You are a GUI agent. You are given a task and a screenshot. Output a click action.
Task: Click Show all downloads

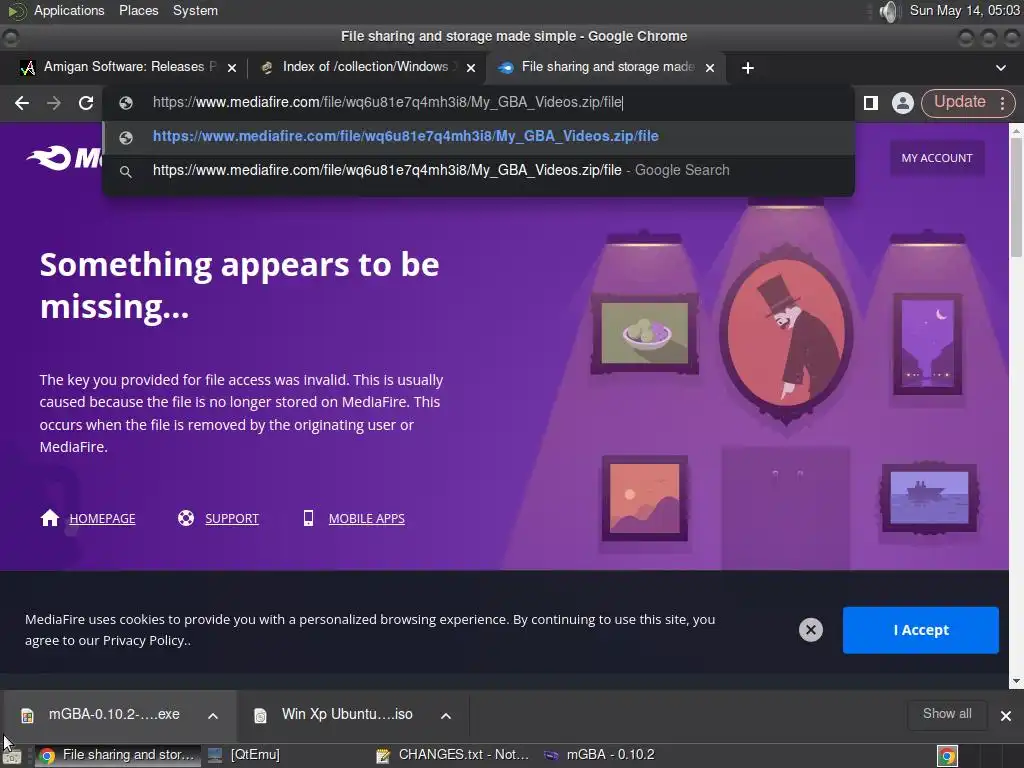[947, 714]
